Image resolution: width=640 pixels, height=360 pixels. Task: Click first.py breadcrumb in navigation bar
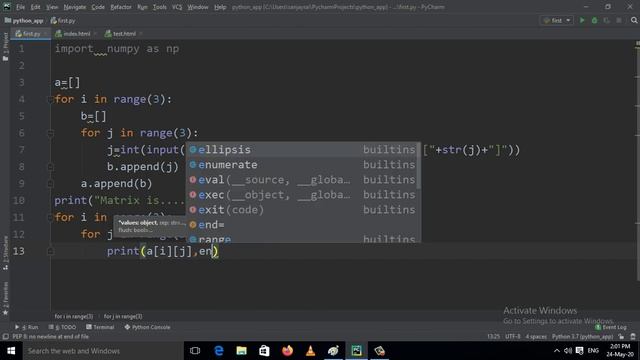63,20
